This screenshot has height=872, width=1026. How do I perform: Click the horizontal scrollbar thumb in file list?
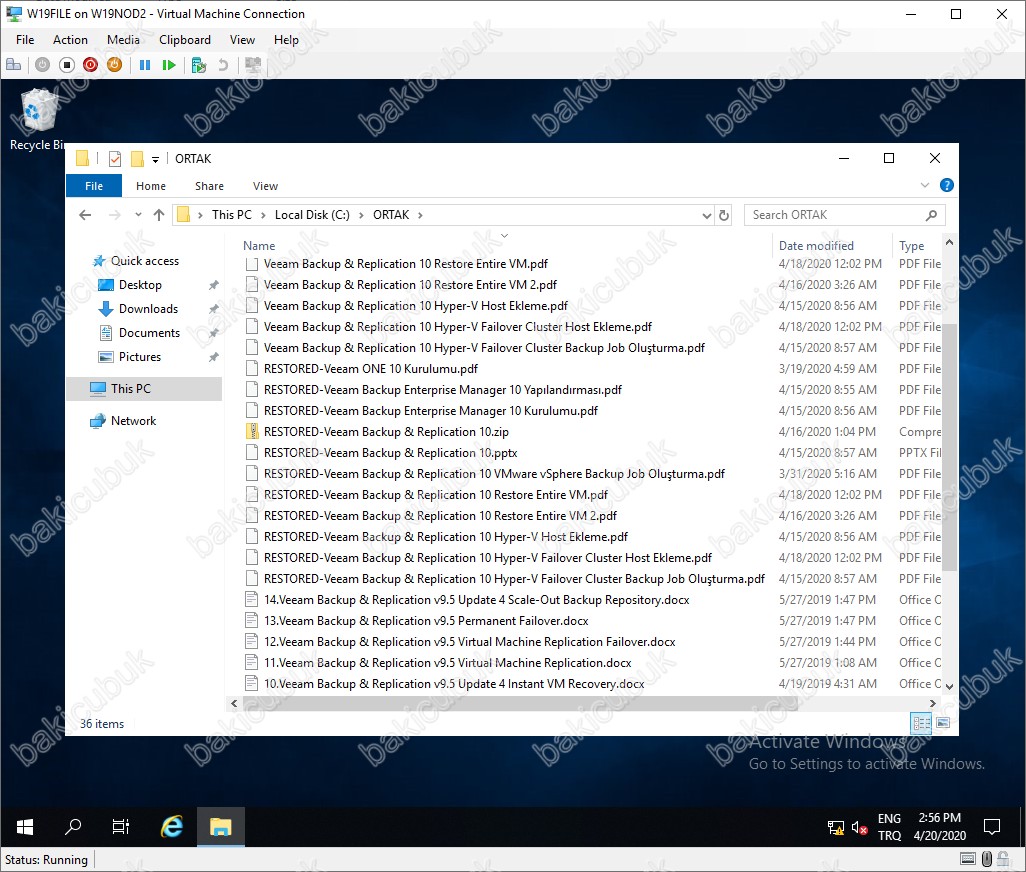coord(520,703)
